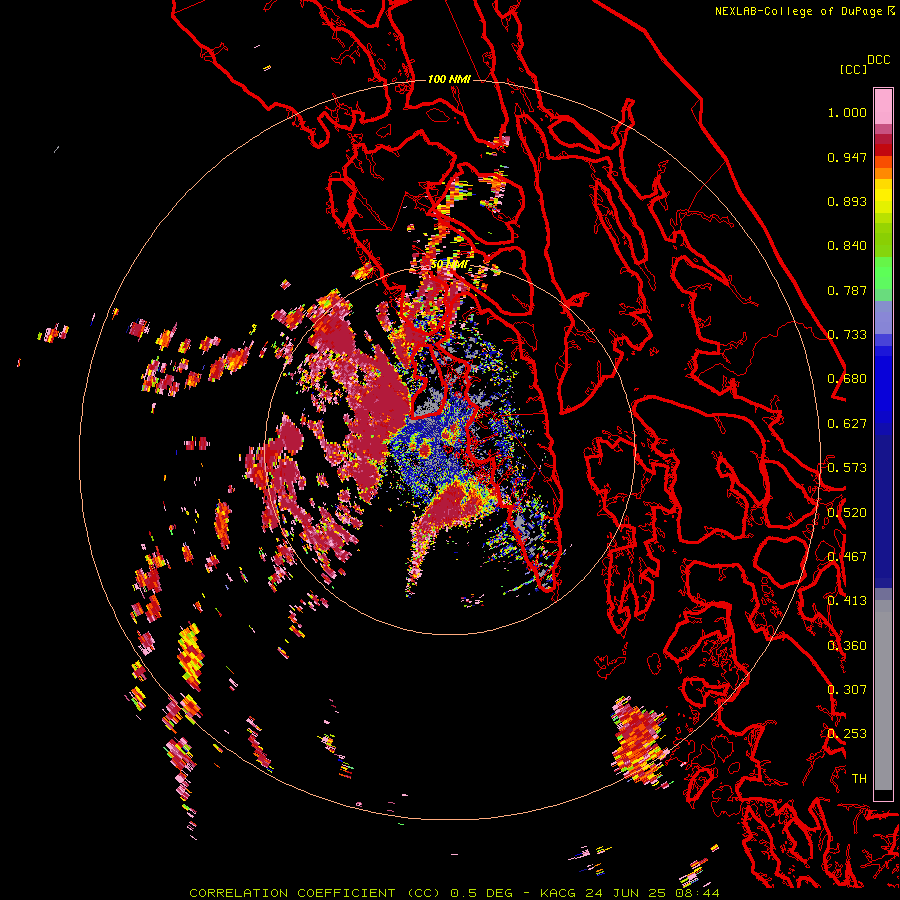900x900 pixels.
Task: Click the 0.787 value on the color scale
Action: (x=847, y=290)
